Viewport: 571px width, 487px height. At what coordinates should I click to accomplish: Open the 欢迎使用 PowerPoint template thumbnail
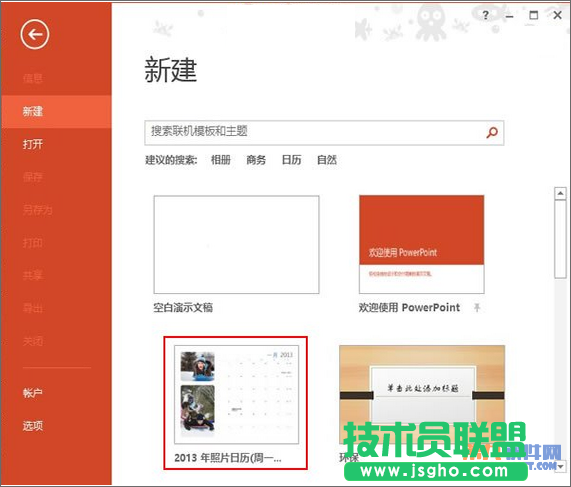[422, 244]
